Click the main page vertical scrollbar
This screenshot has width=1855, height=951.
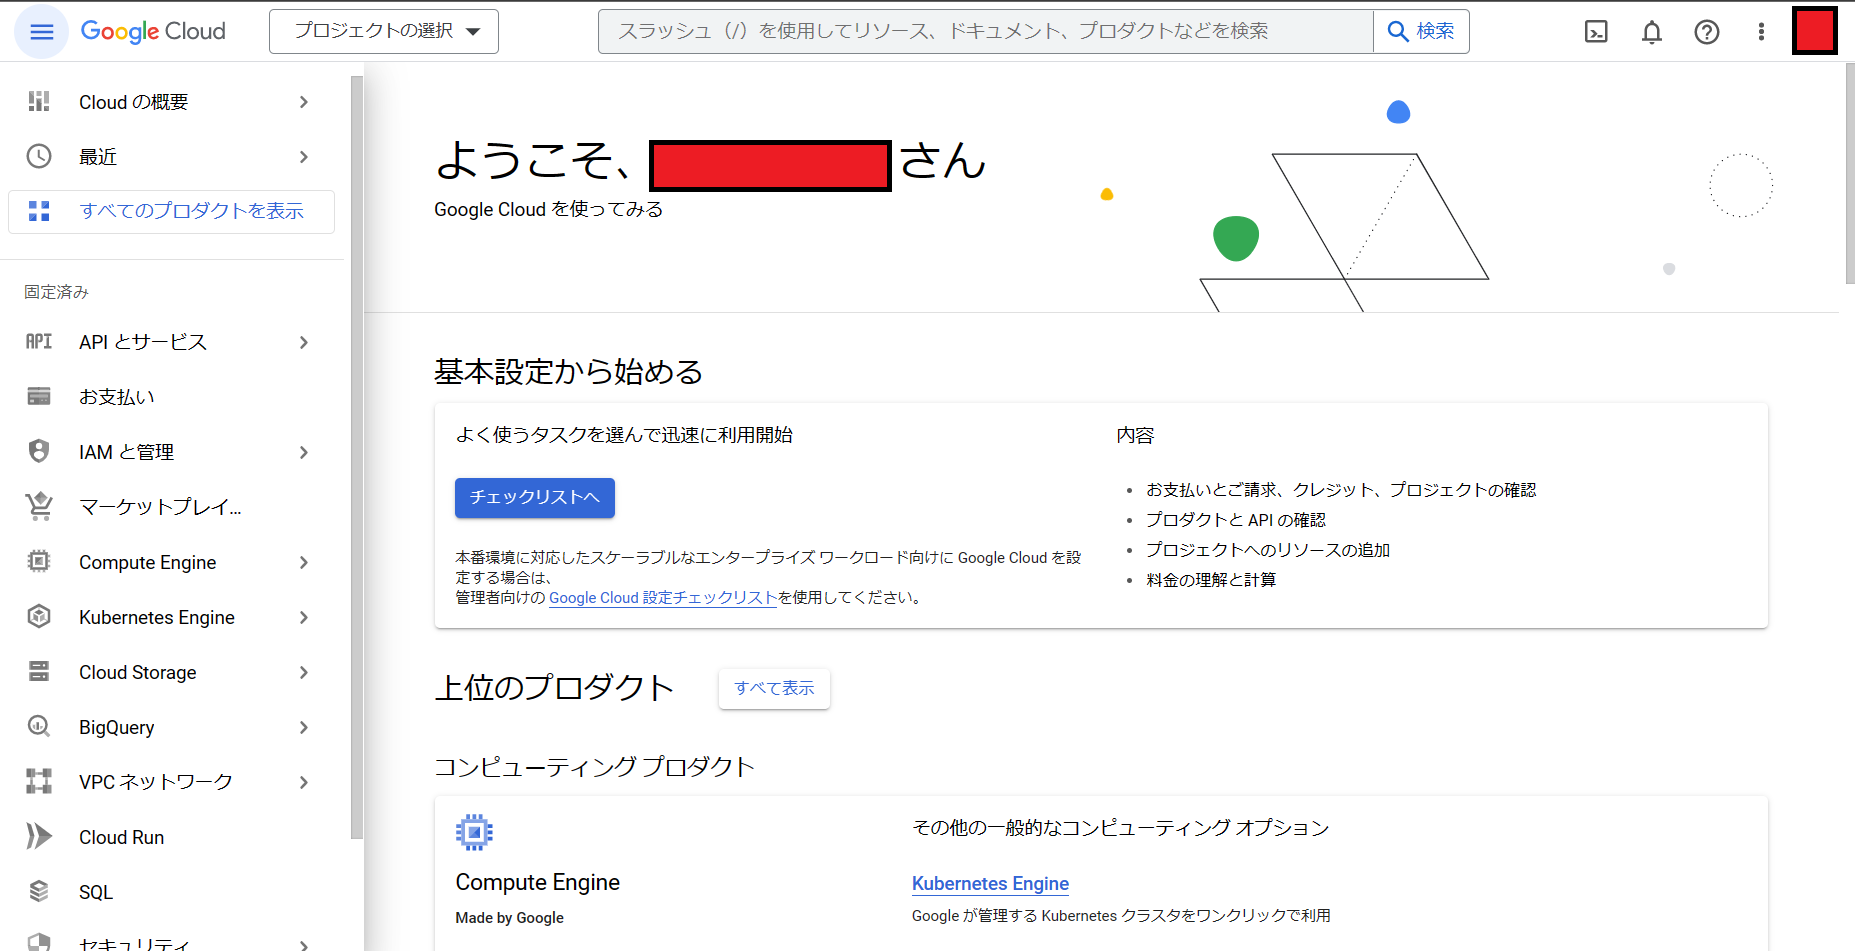[x=1848, y=173]
